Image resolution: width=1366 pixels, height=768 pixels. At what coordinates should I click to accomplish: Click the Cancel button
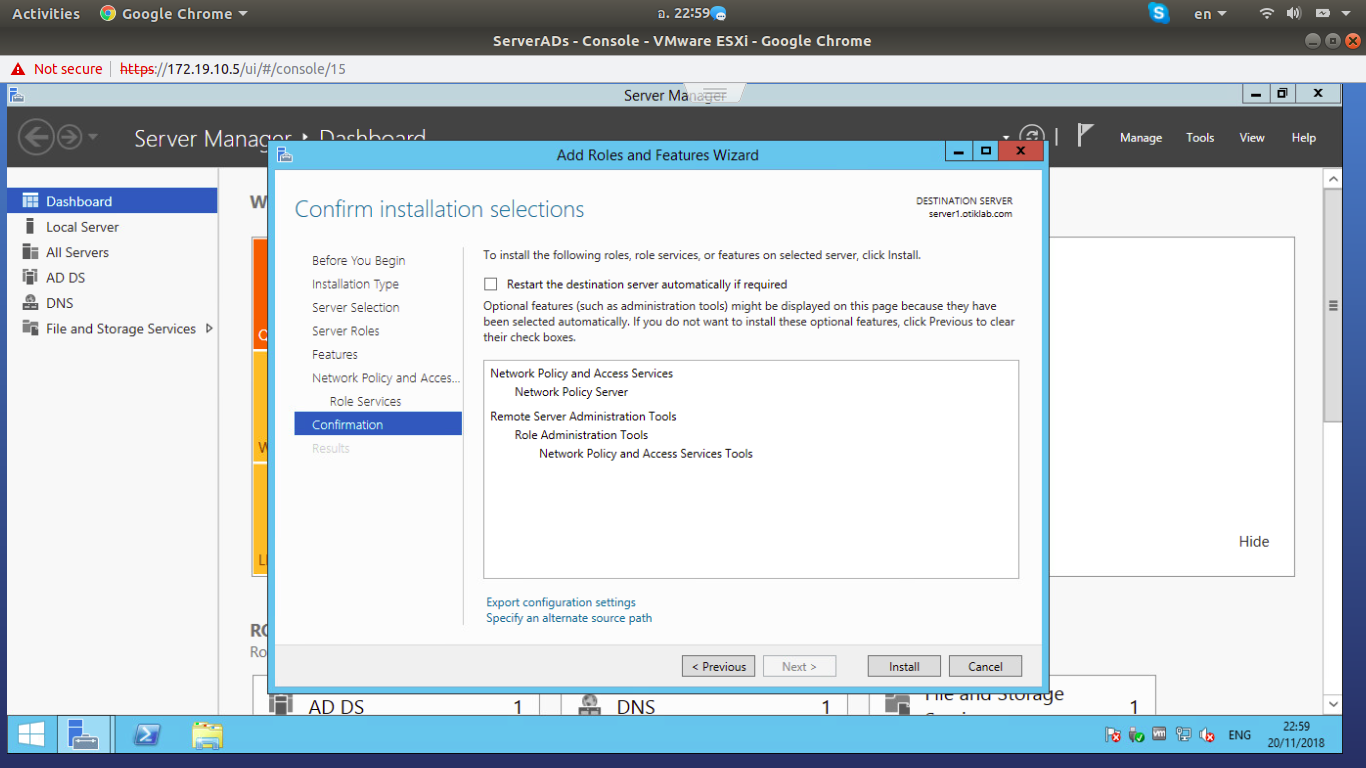coord(985,666)
